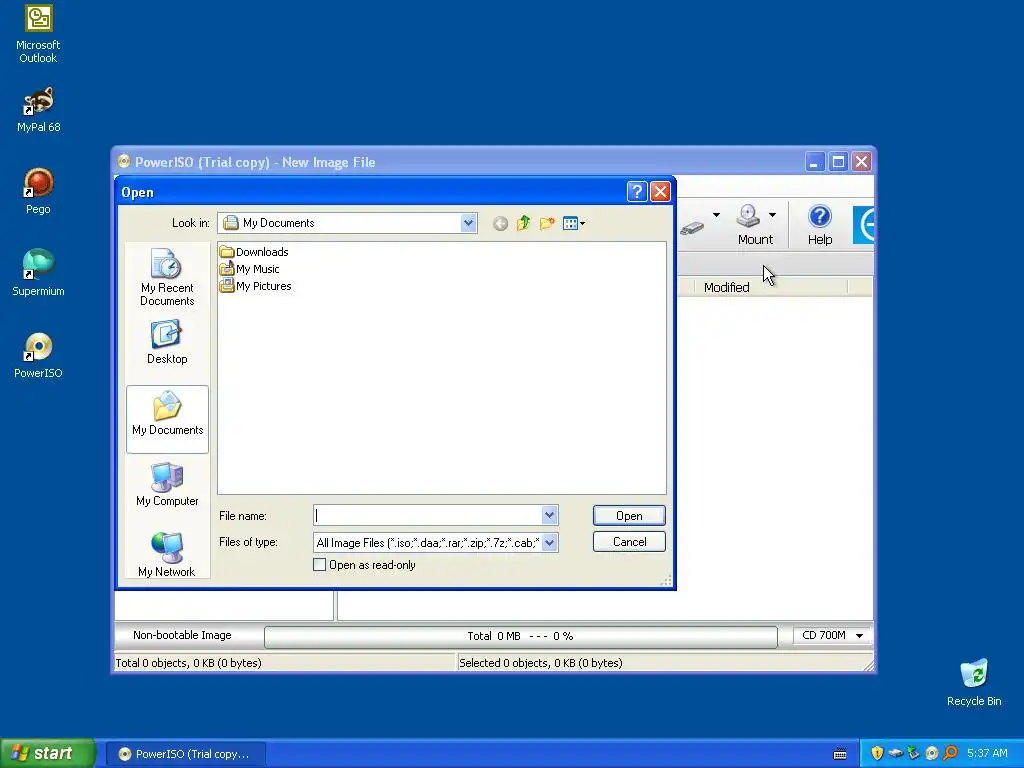Open the on-screen keyboard tray icon
This screenshot has width=1024, height=768.
(x=840, y=754)
